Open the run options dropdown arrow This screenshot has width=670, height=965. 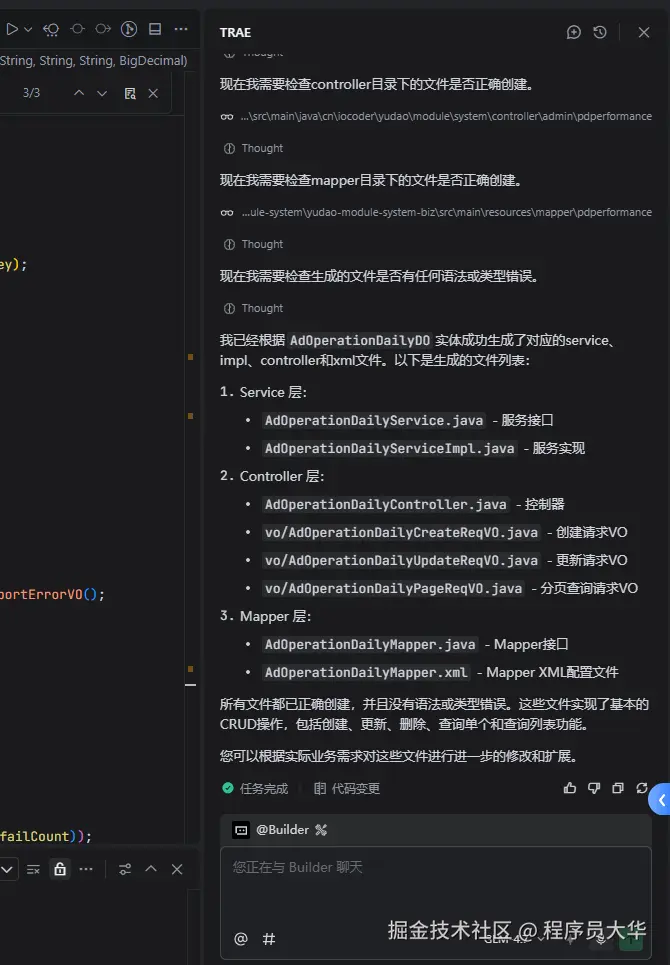[28, 29]
